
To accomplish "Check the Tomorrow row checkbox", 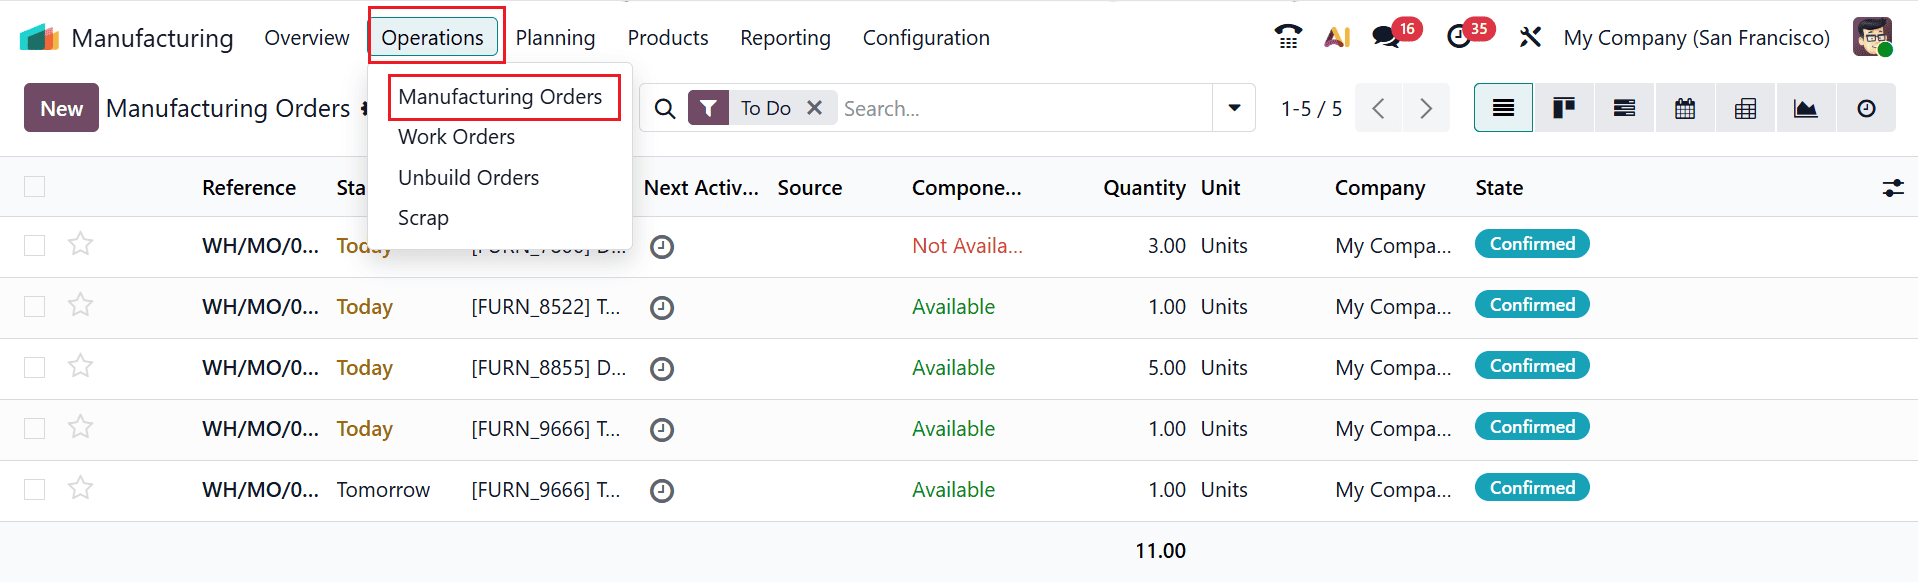I will coord(35,490).
